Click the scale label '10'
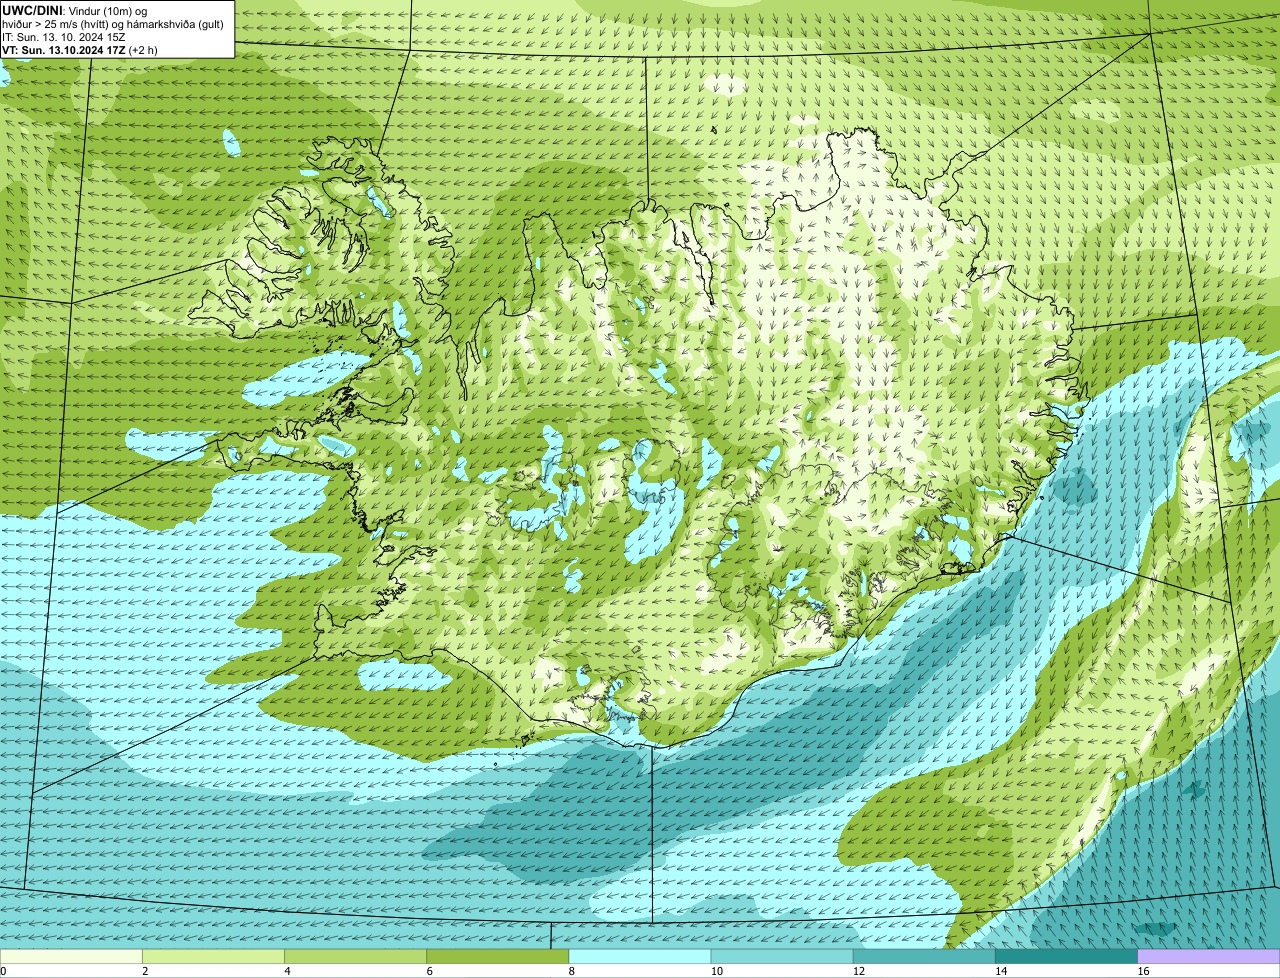 717,971
